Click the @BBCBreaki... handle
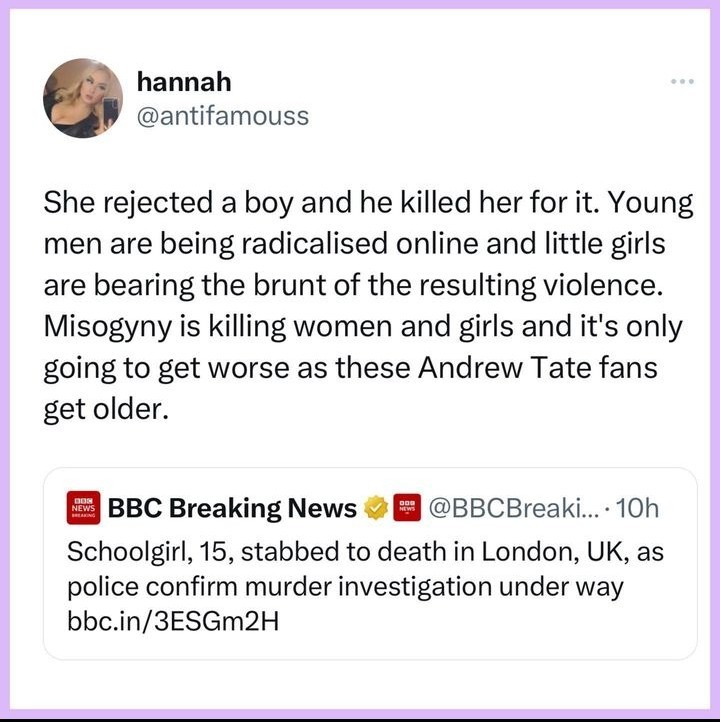Viewport: 720px width, 722px height. [x=514, y=508]
